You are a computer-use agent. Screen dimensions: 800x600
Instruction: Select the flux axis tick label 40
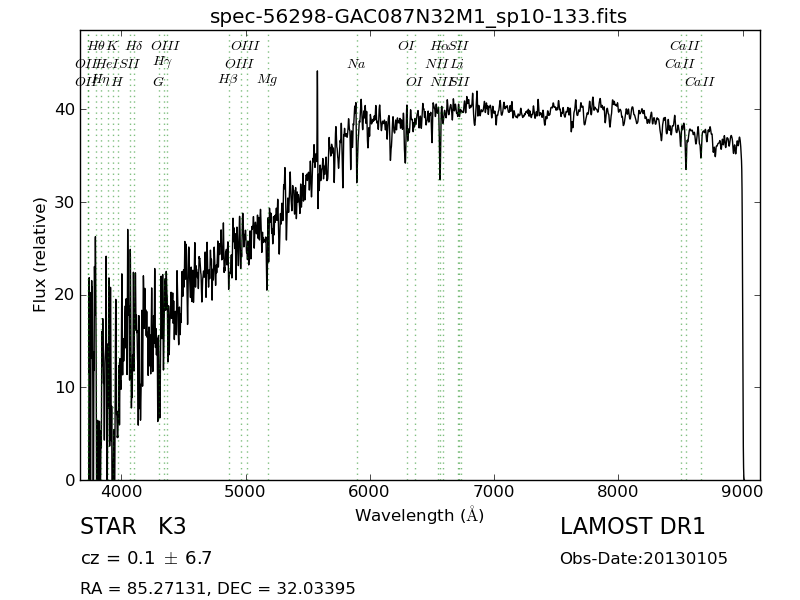point(65,110)
